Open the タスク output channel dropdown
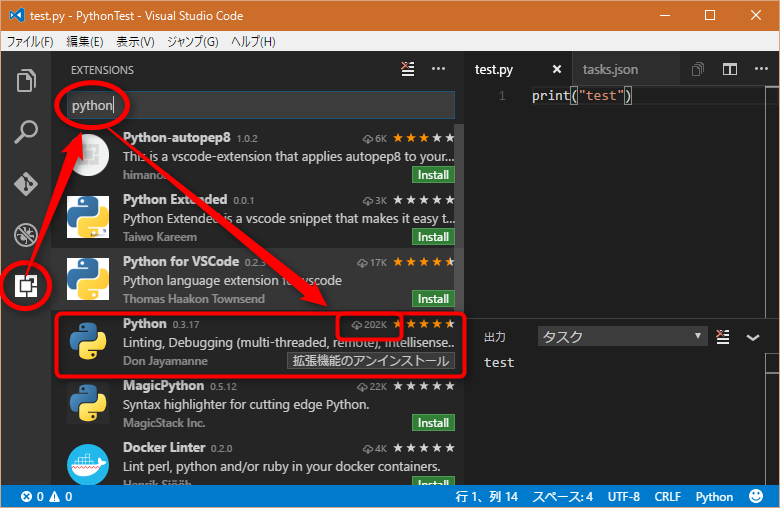The width and height of the screenshot is (780, 508). 622,336
